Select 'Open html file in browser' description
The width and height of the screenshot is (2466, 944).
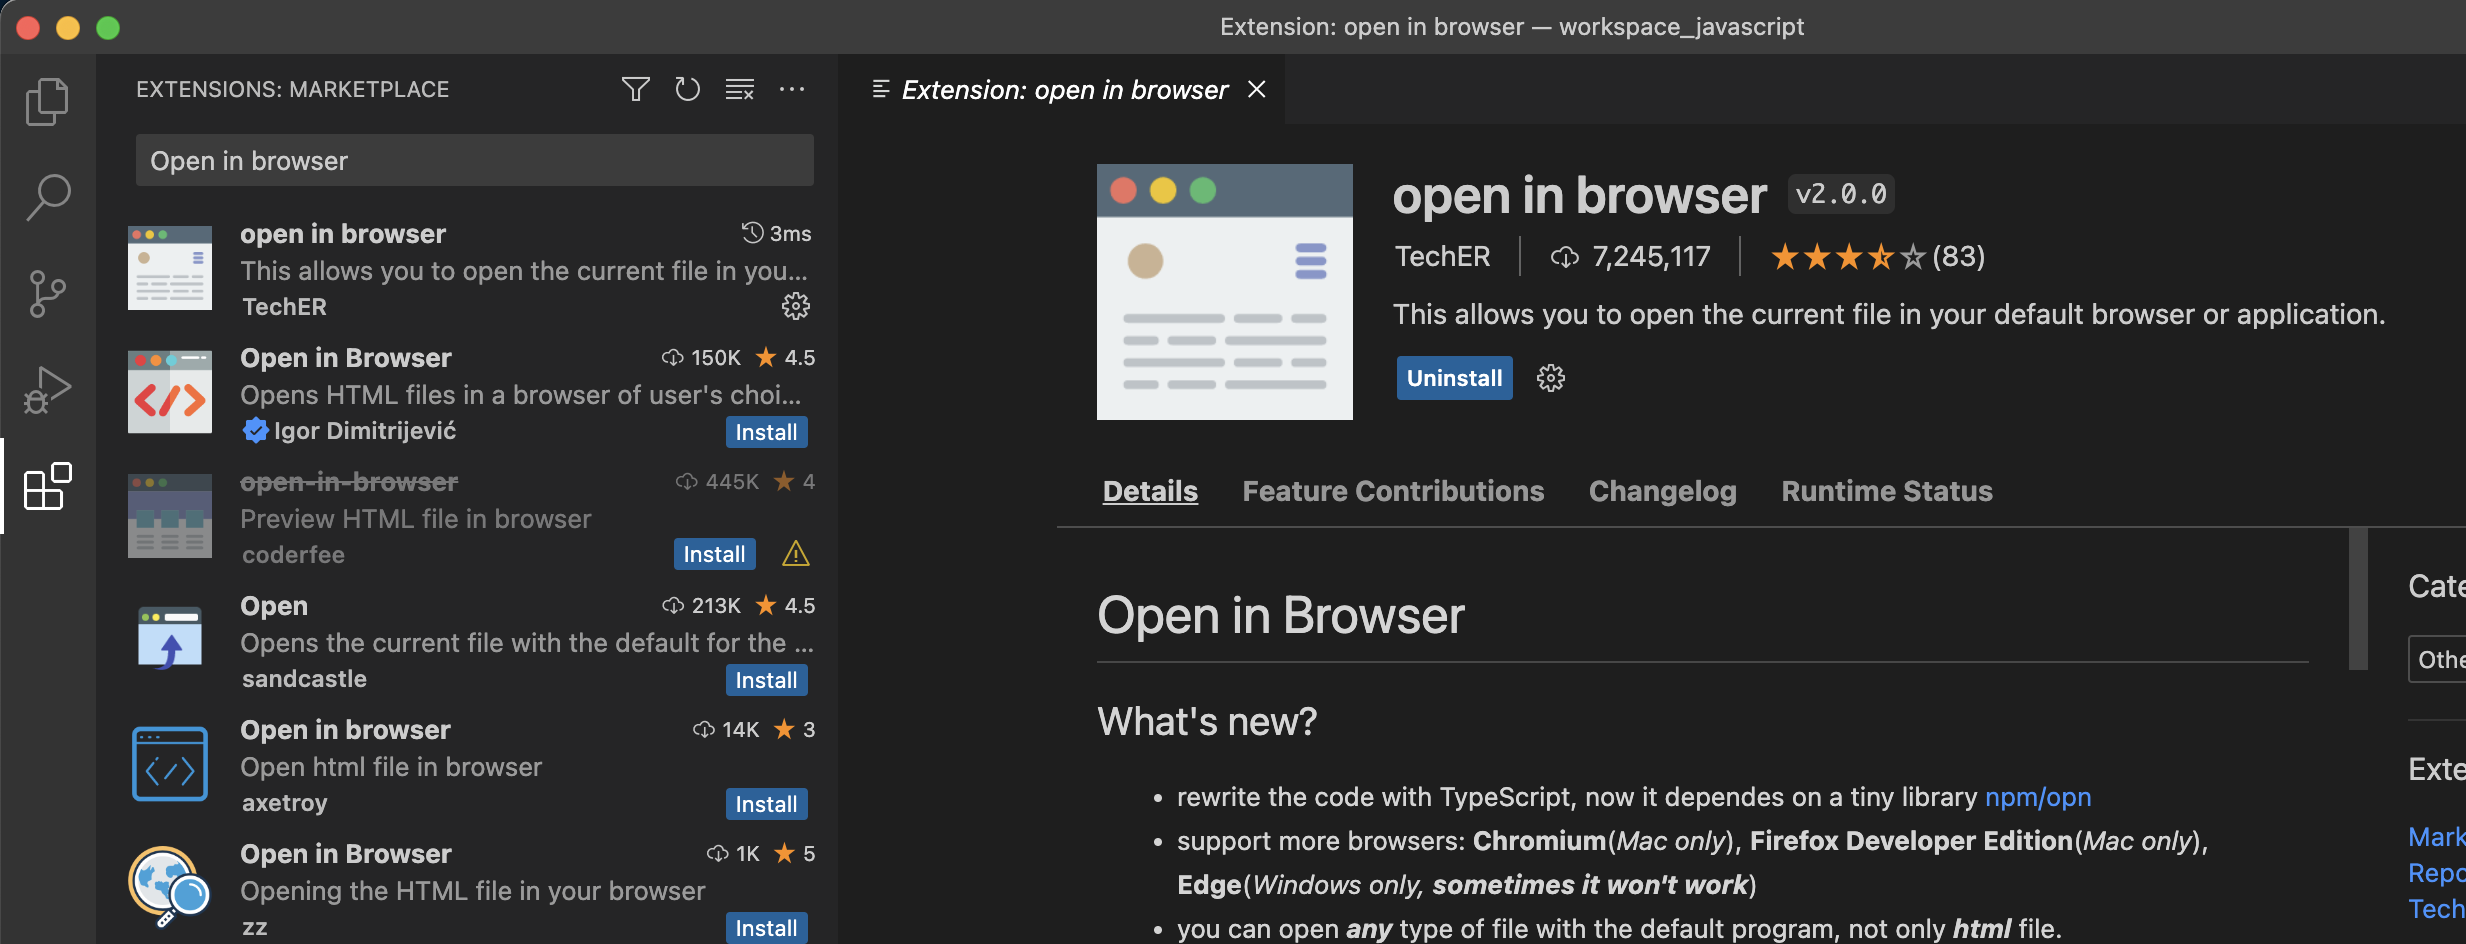(x=391, y=767)
